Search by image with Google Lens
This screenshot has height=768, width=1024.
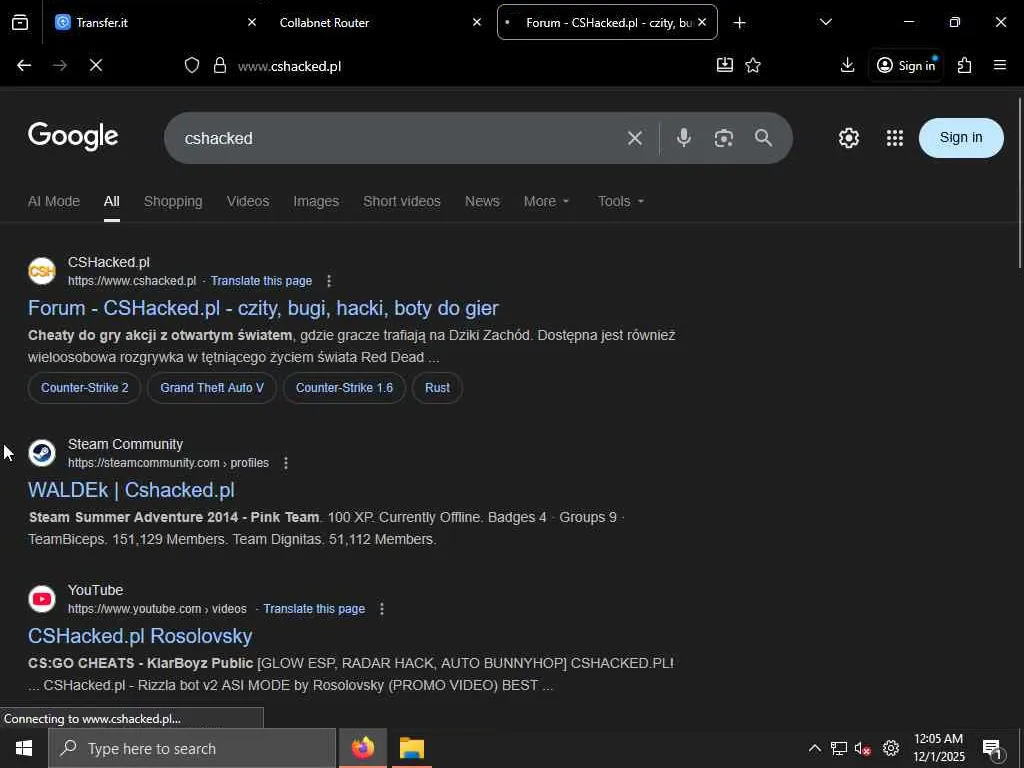(724, 138)
